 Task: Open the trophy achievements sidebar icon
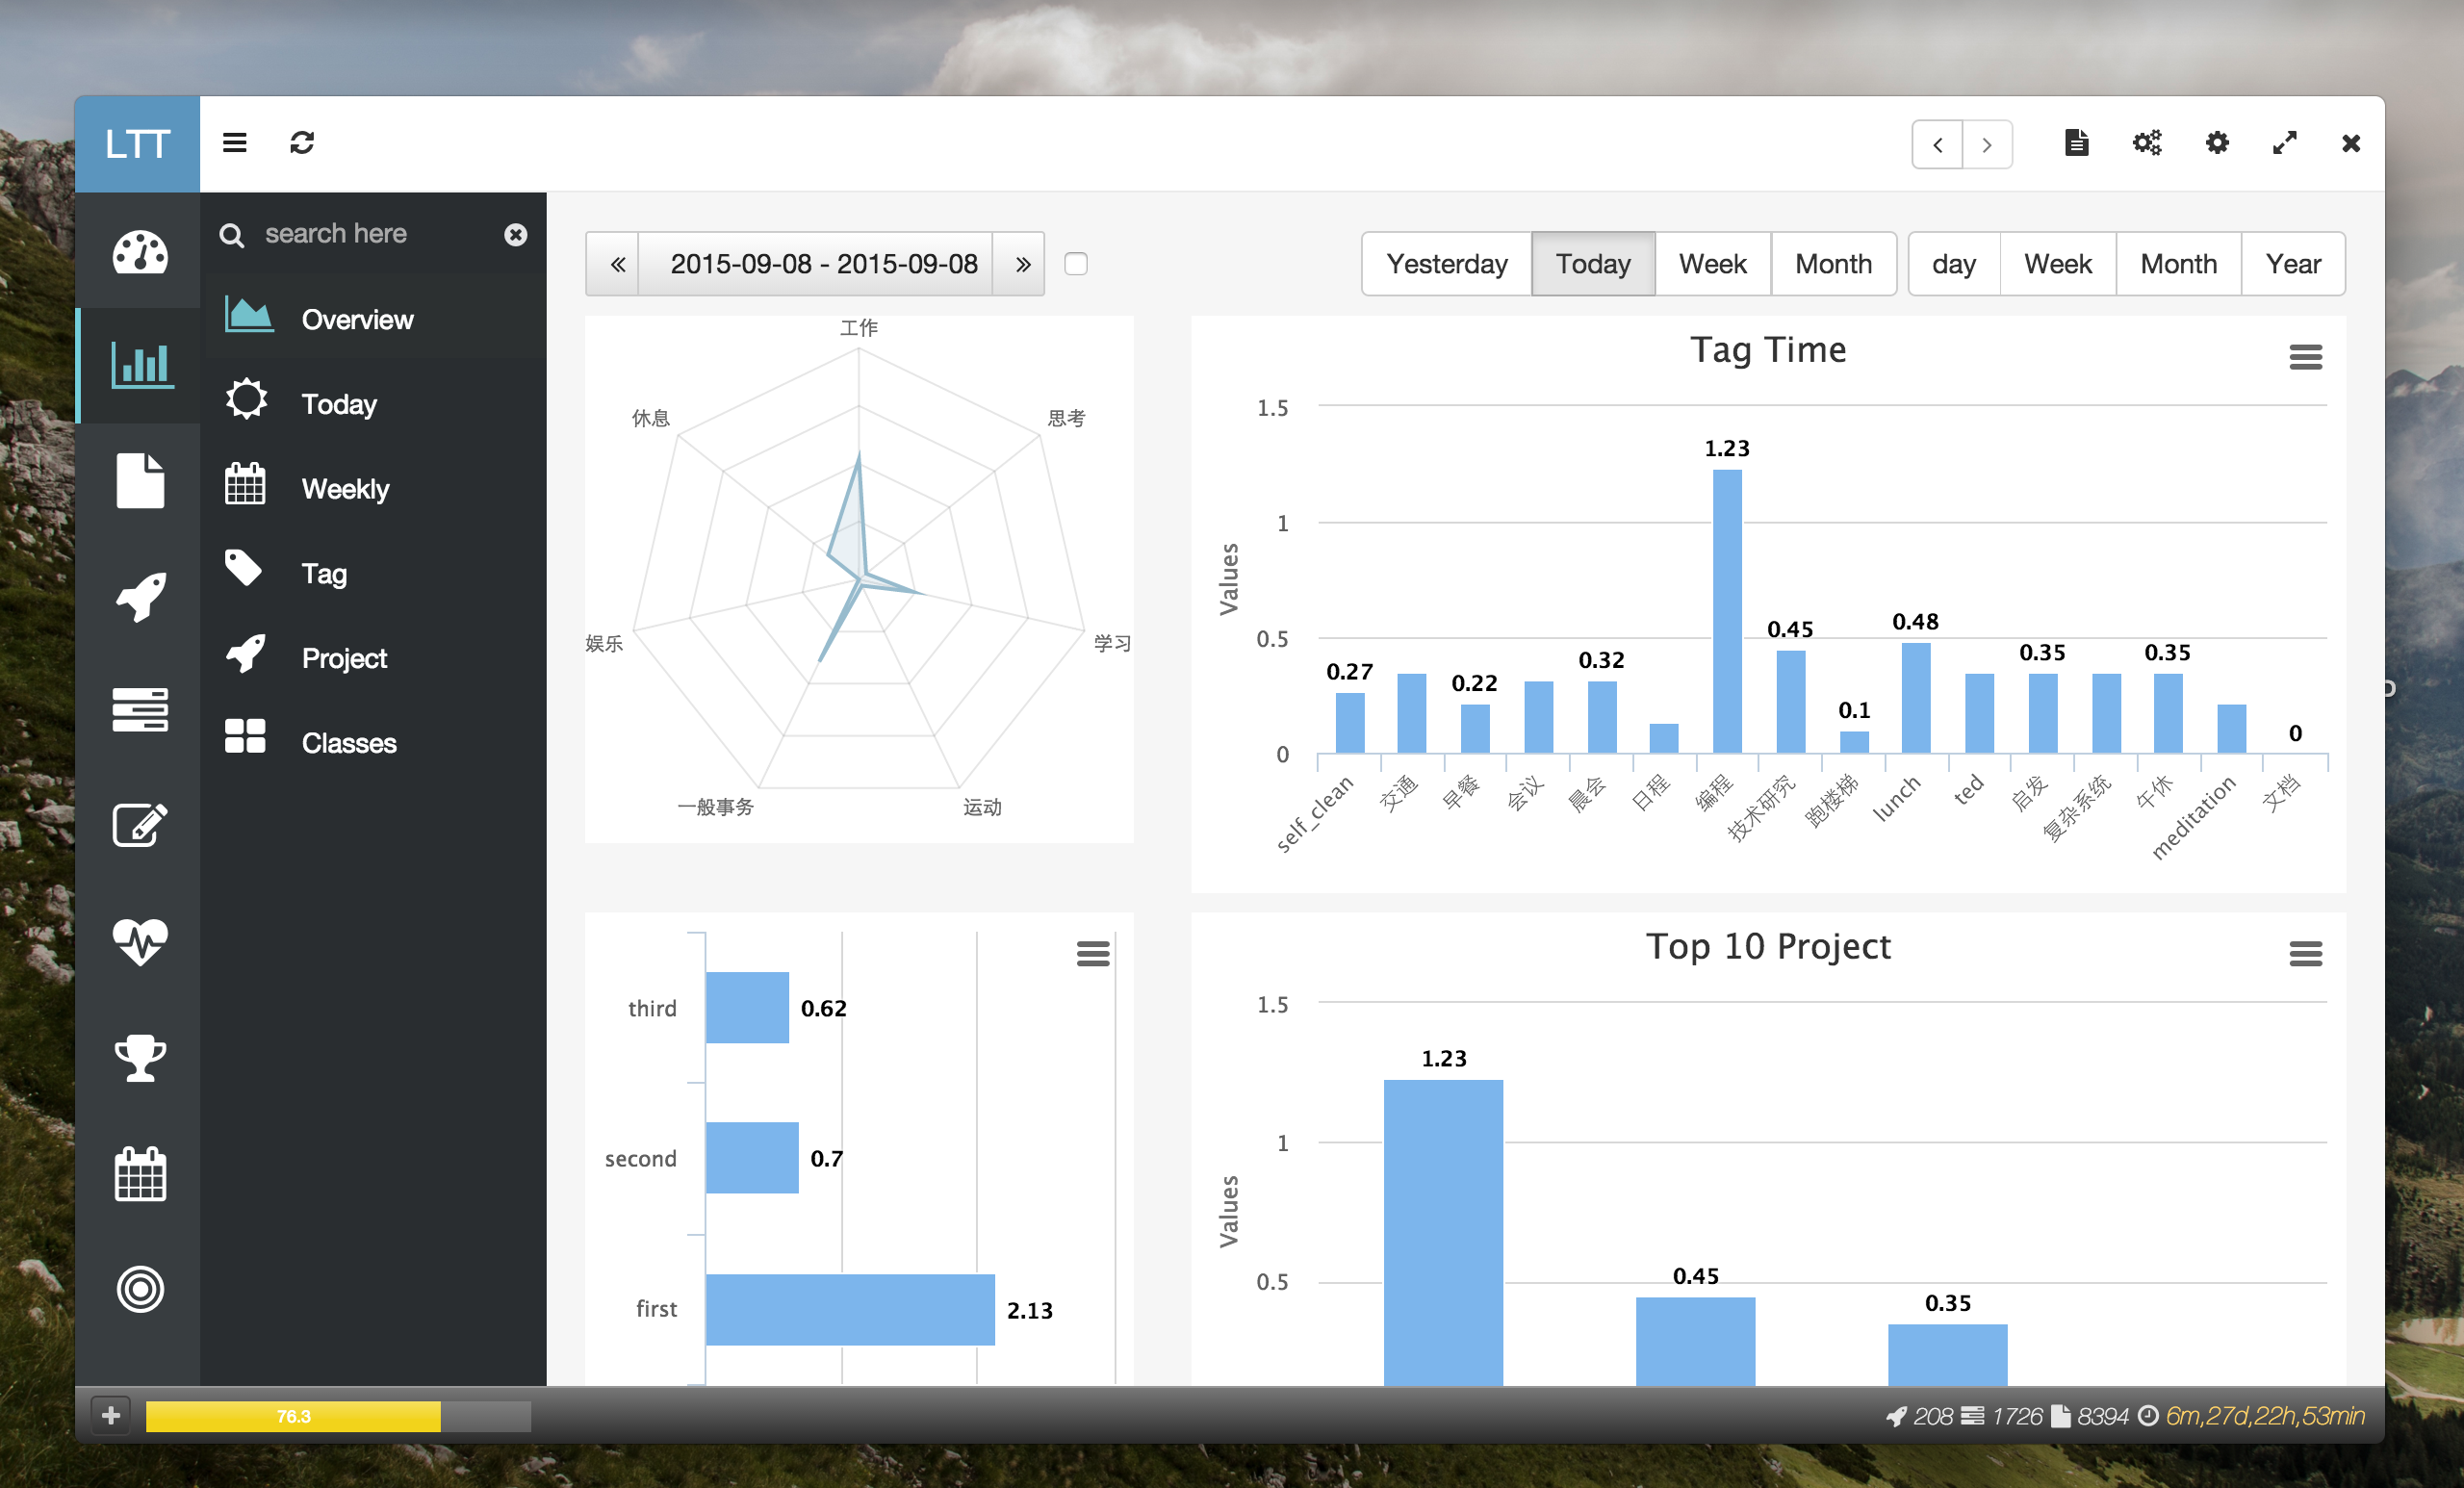point(139,1058)
